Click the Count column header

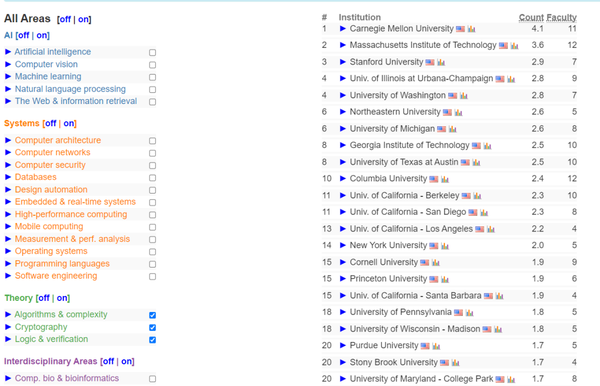(531, 17)
